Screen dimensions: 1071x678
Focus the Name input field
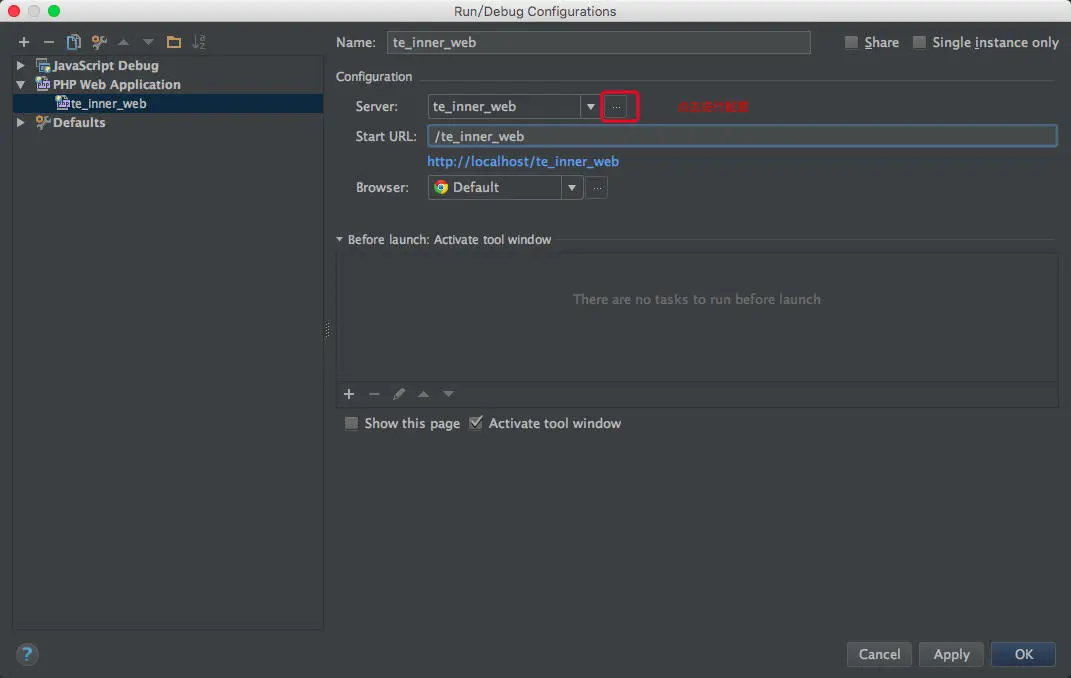[x=598, y=42]
